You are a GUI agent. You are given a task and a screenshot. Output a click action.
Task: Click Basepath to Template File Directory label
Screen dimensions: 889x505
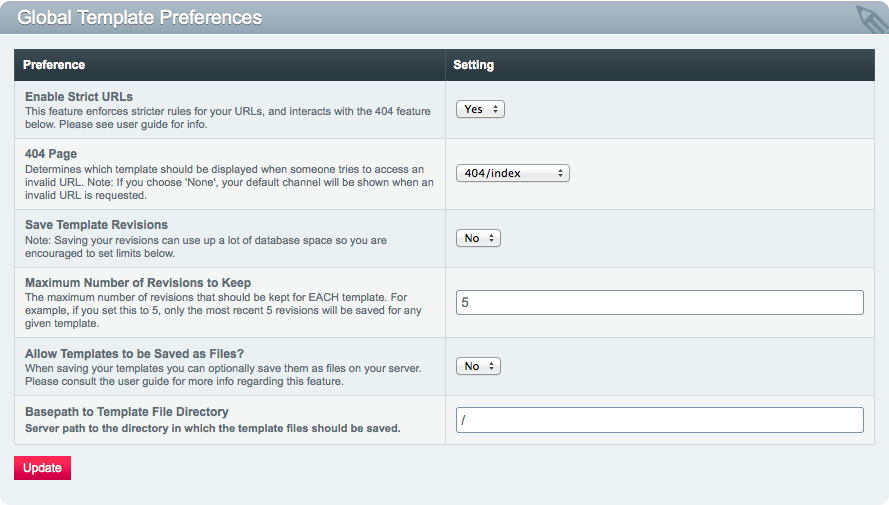point(127,412)
